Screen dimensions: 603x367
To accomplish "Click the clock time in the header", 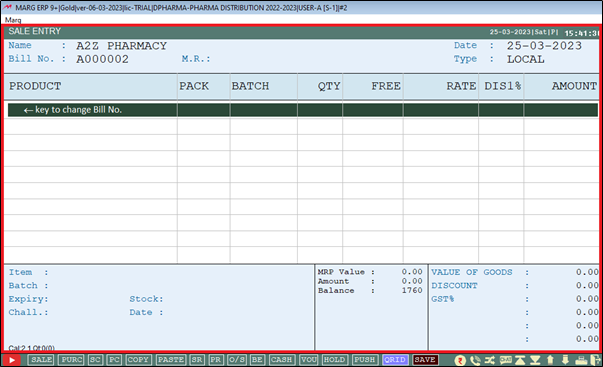I will tap(581, 33).
